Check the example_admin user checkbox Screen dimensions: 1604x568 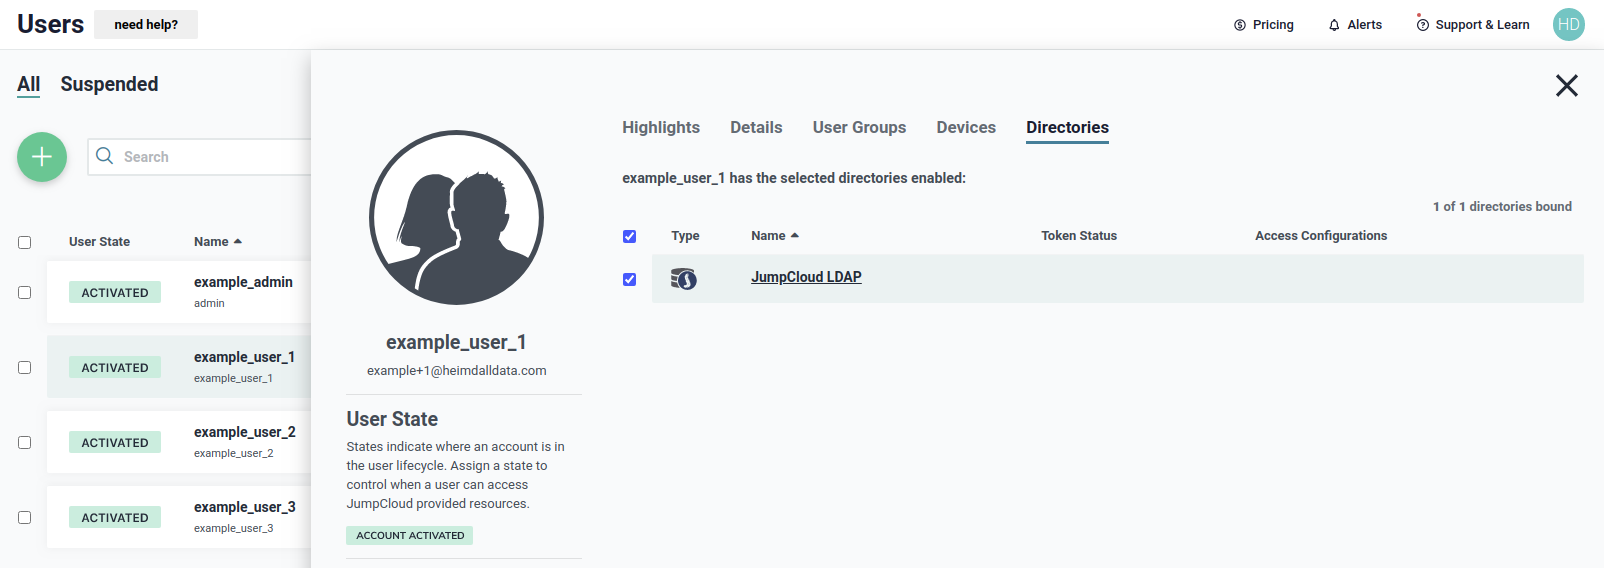point(25,293)
